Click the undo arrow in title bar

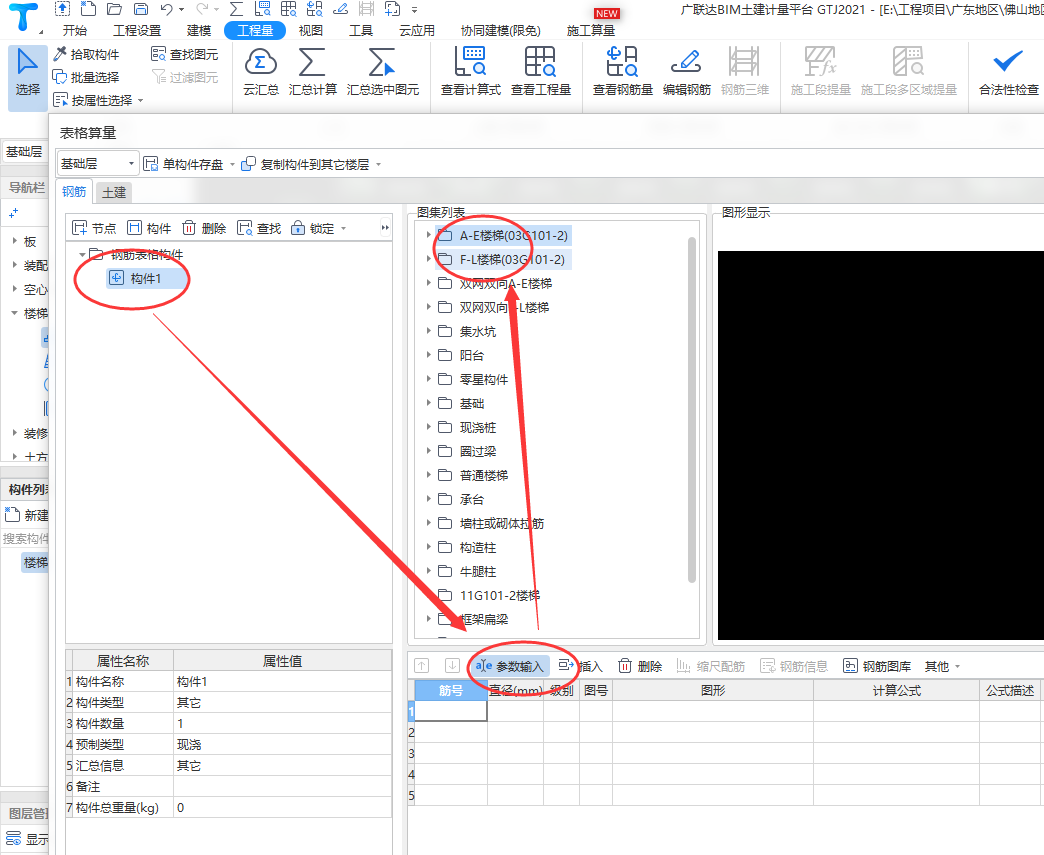click(166, 9)
